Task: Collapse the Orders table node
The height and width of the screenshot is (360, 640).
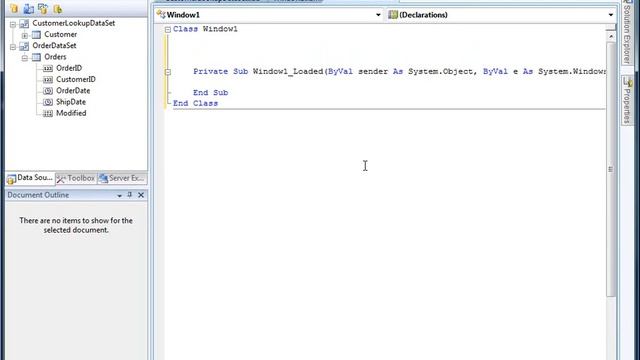Action: [25, 58]
